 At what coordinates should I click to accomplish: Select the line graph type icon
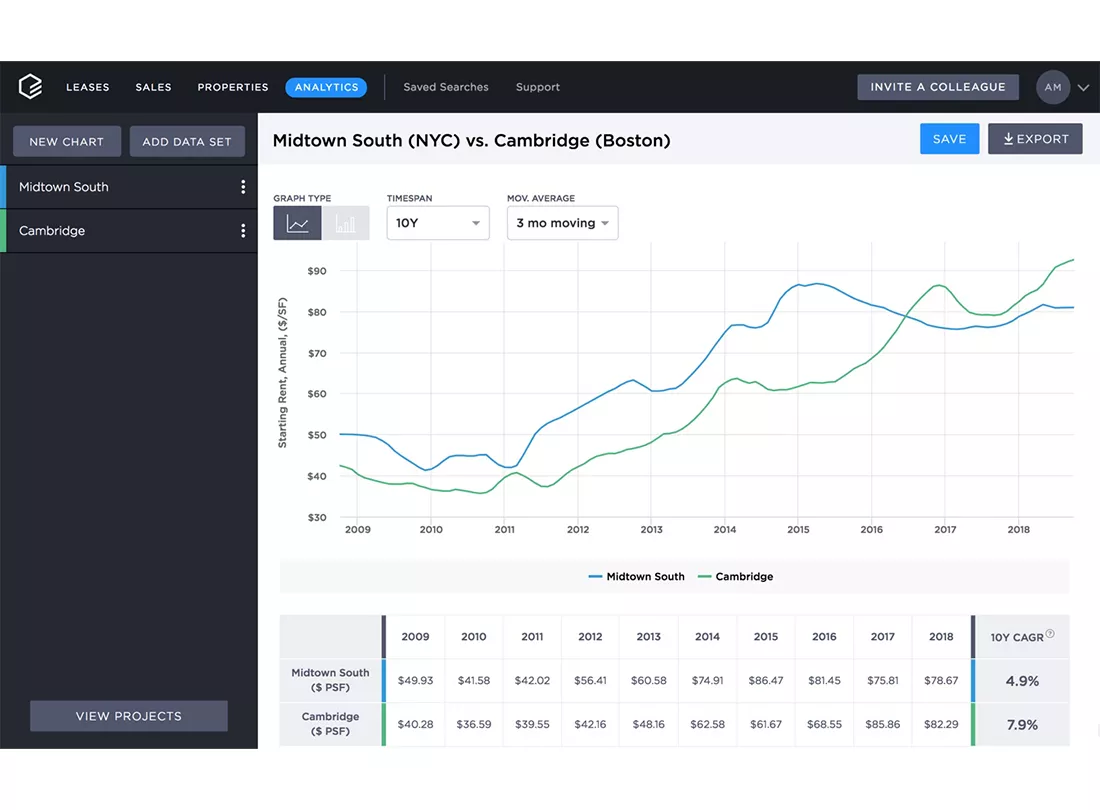pyautogui.click(x=297, y=224)
